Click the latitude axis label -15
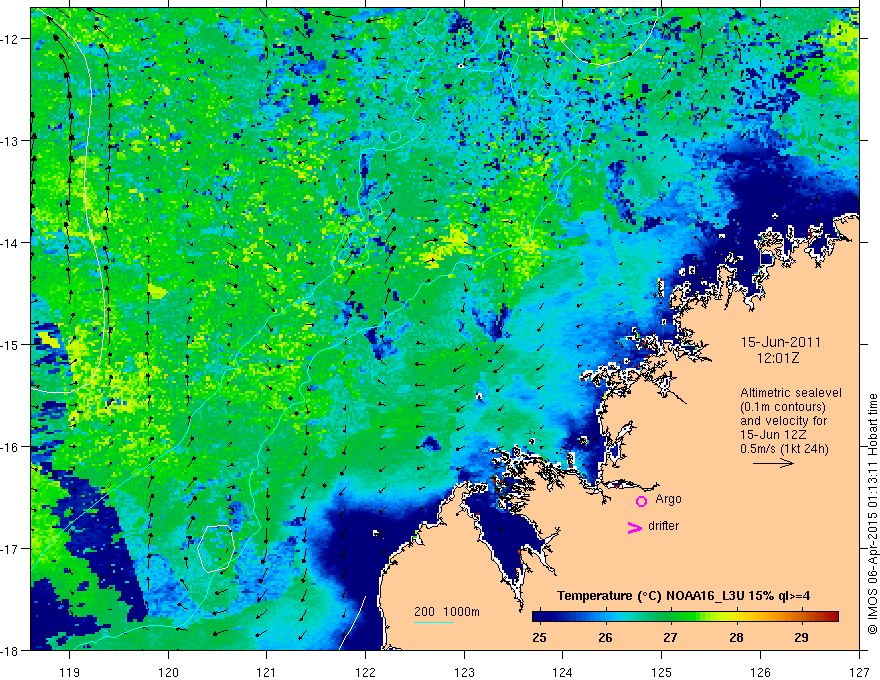The height and width of the screenshot is (680, 880). point(10,344)
